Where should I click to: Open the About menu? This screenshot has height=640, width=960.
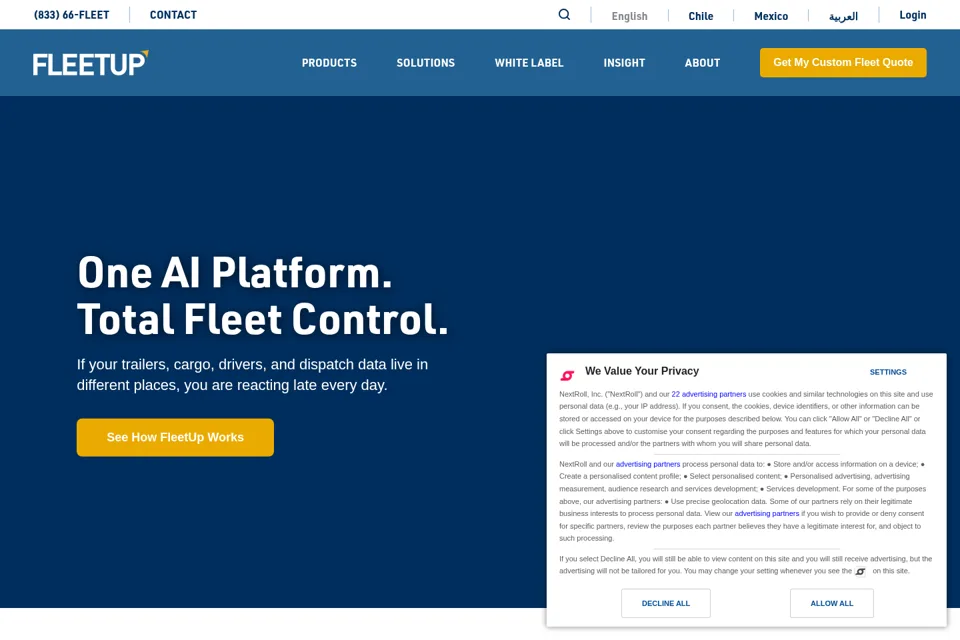point(702,62)
